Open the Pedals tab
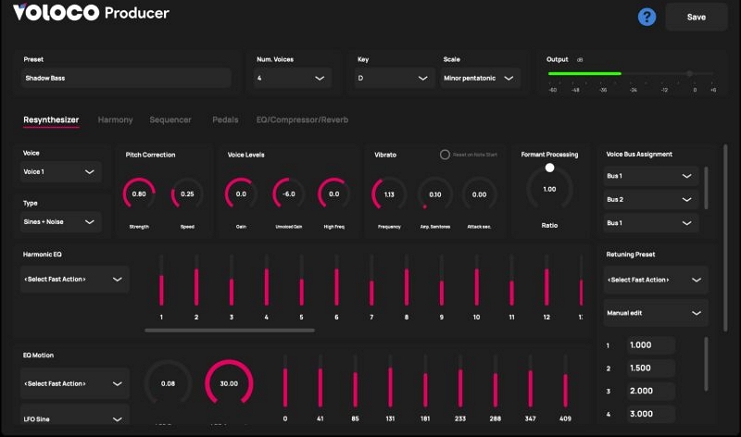741x437 pixels. point(225,120)
